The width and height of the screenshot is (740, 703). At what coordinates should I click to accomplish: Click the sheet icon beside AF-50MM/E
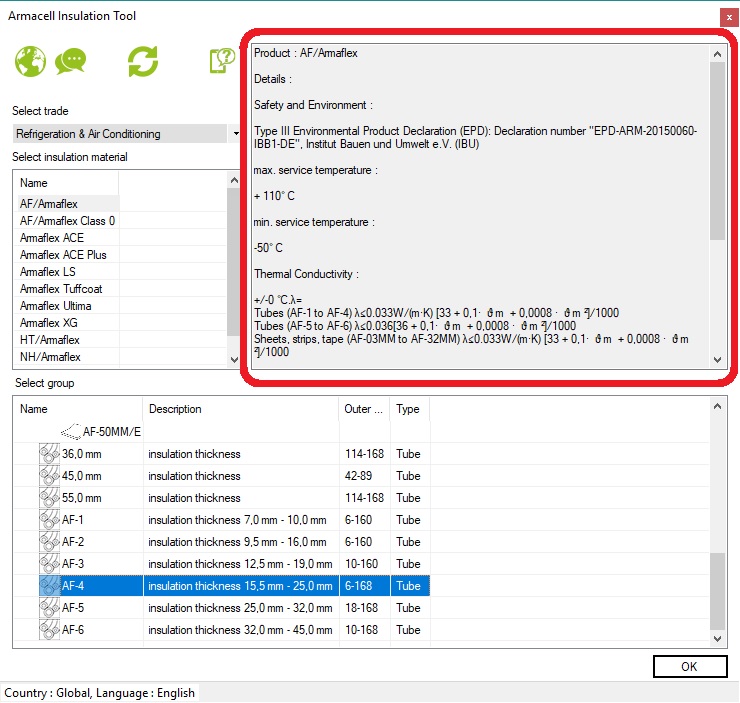(71, 431)
